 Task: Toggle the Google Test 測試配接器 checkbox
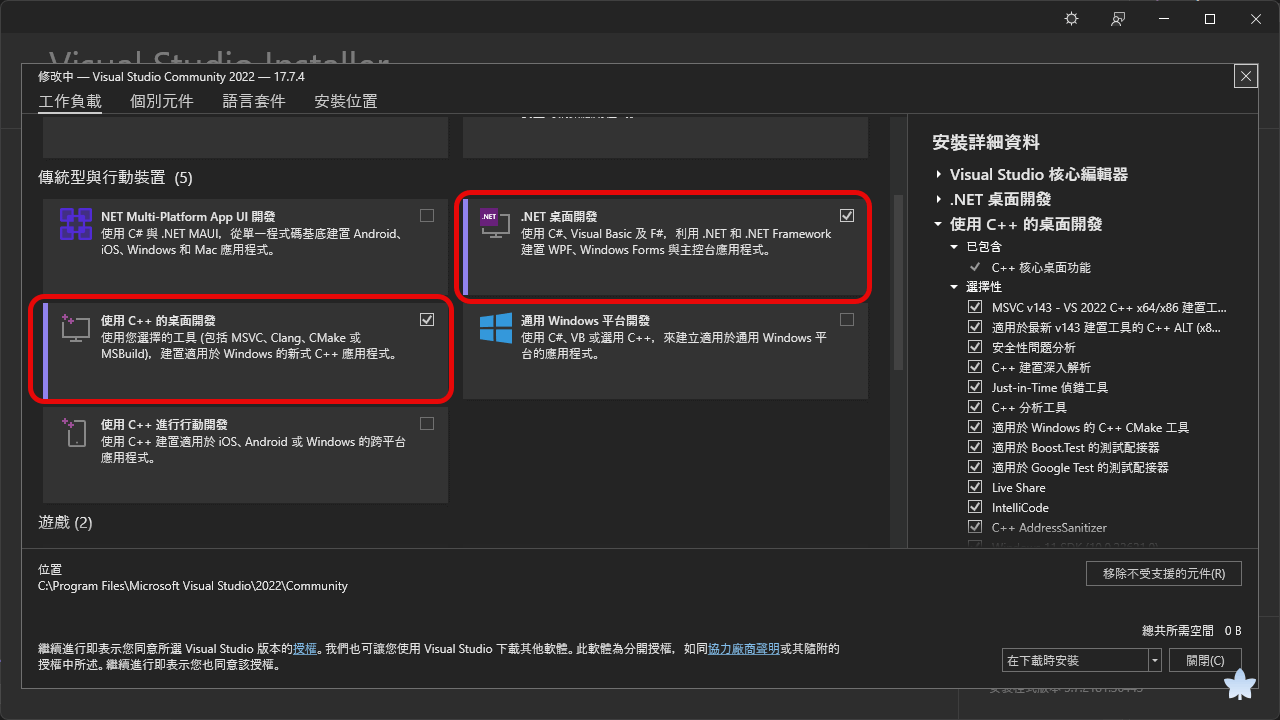tap(975, 467)
